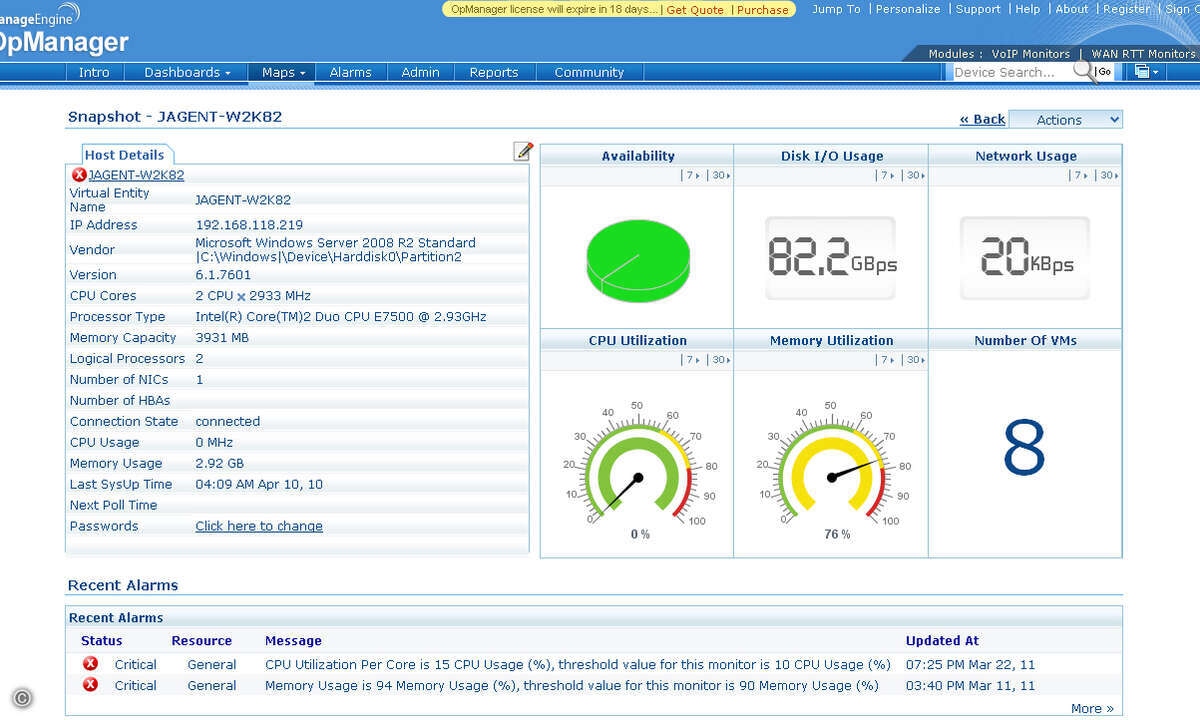Click critical status icon in Memory Usage alarm row

tap(91, 685)
